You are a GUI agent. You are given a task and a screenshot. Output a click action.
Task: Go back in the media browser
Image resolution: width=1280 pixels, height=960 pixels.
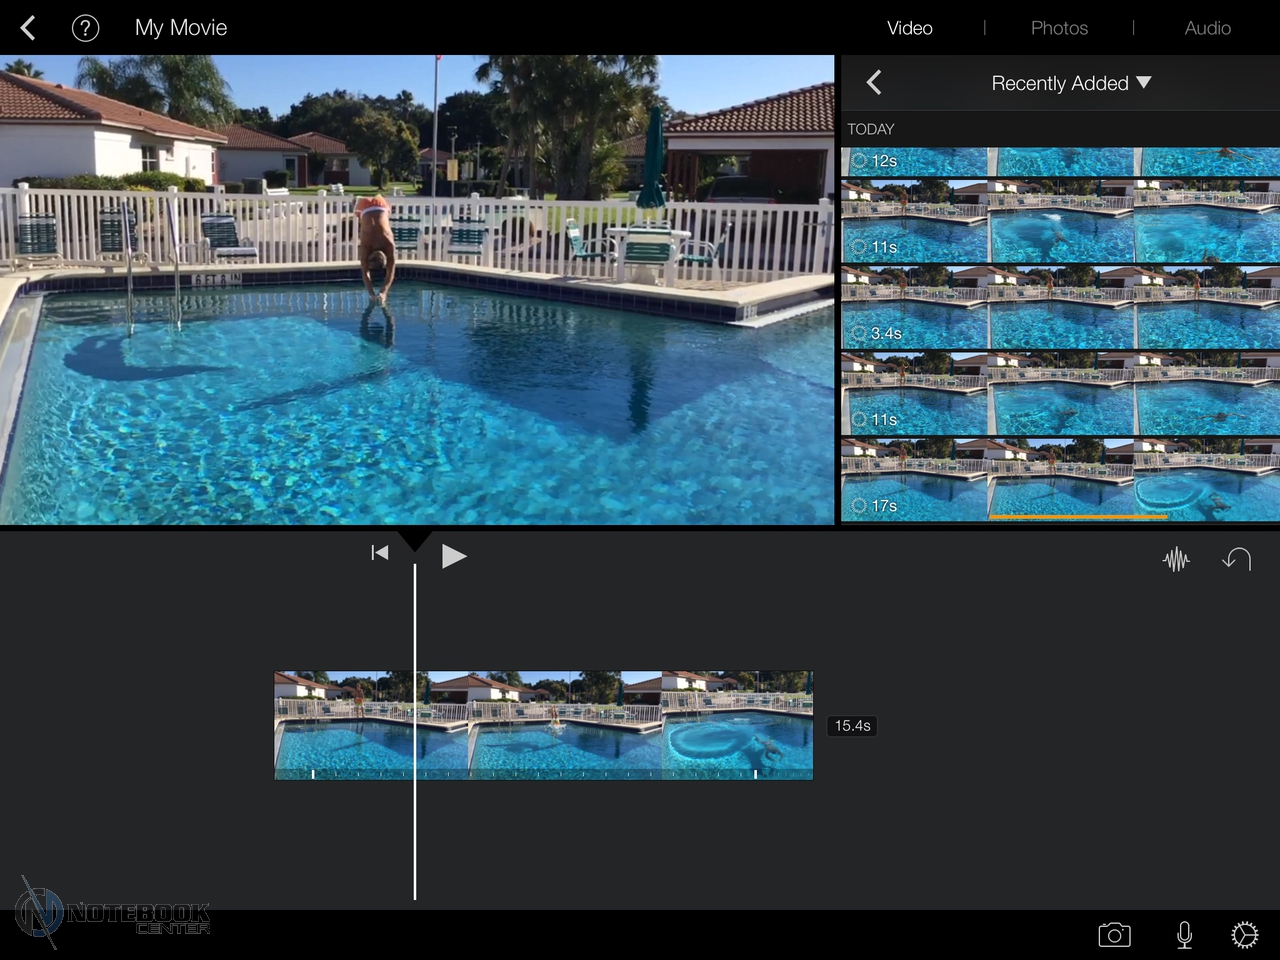pos(874,83)
